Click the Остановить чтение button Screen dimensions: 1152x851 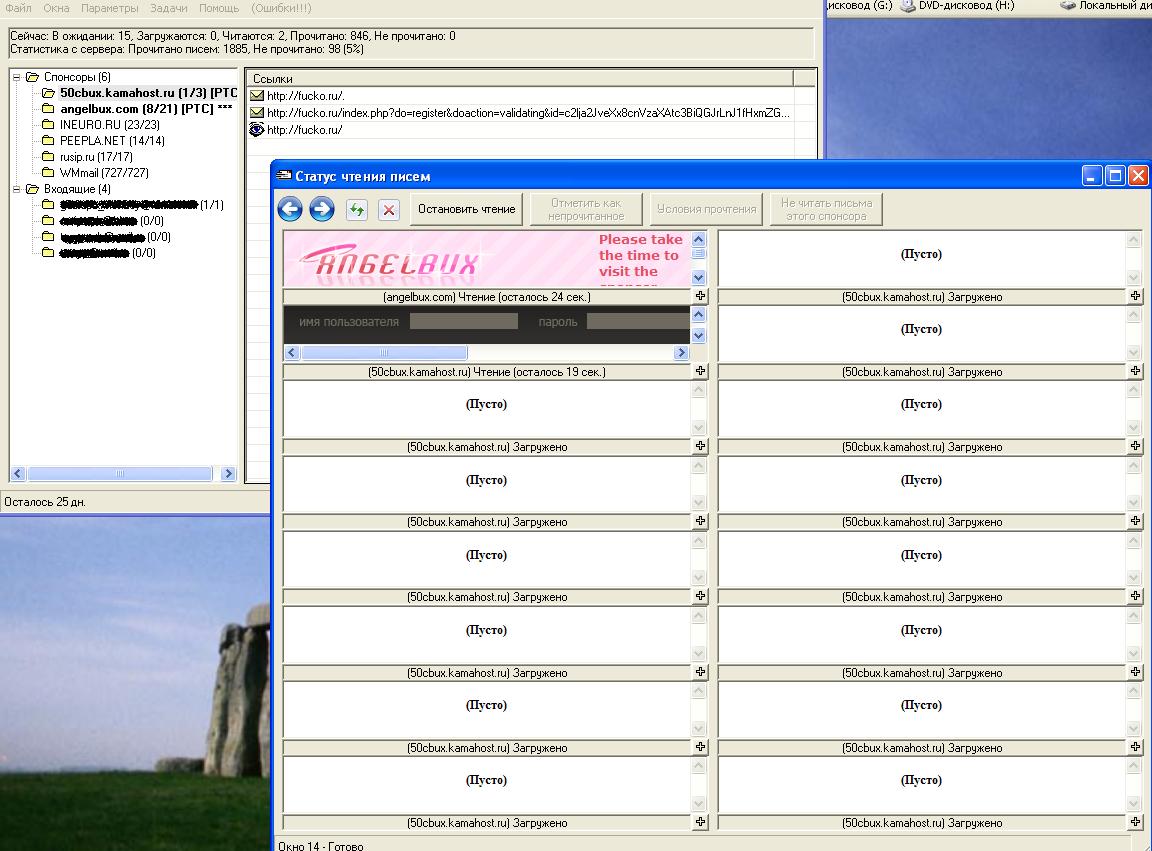(467, 209)
